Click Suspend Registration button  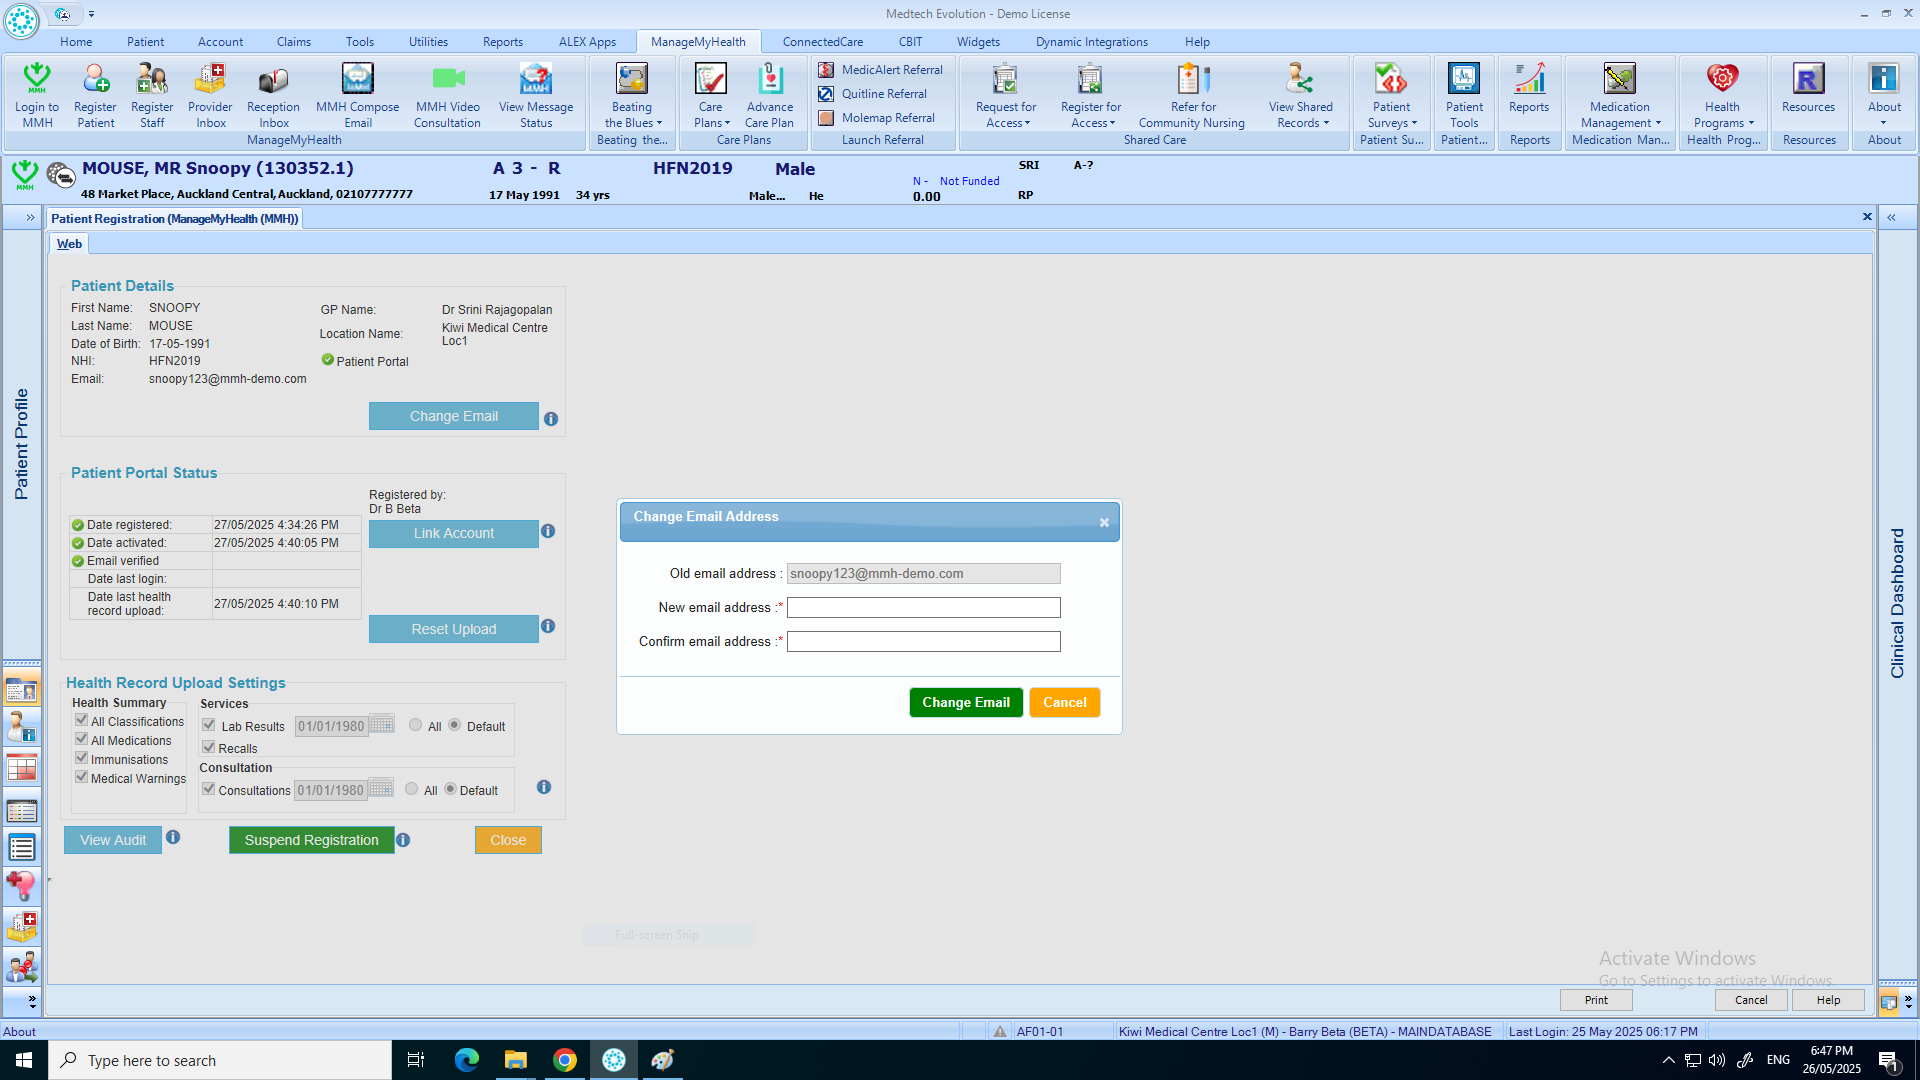(x=311, y=841)
